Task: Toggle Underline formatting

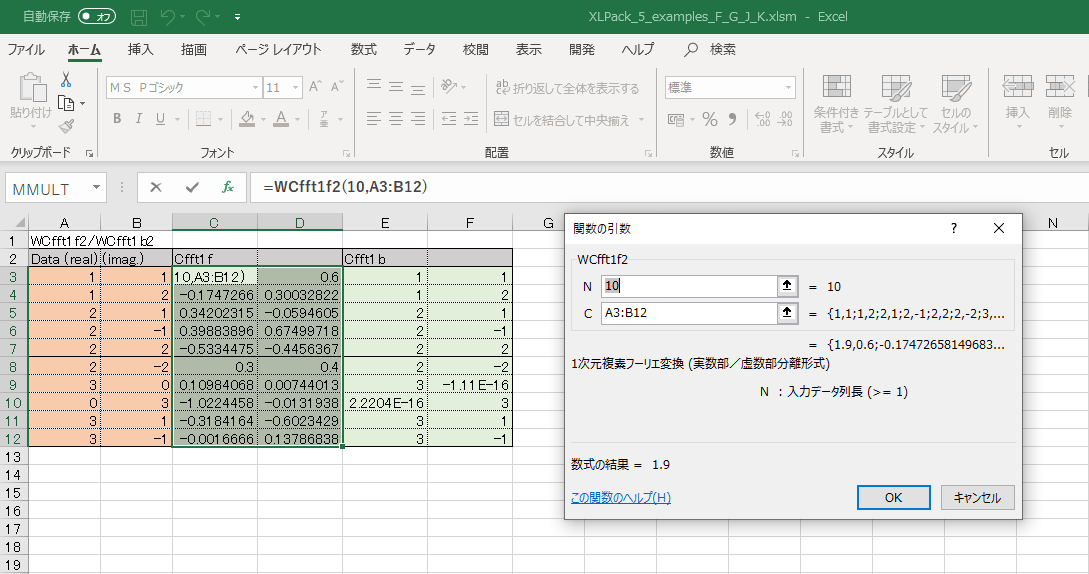Action: pyautogui.click(x=160, y=119)
